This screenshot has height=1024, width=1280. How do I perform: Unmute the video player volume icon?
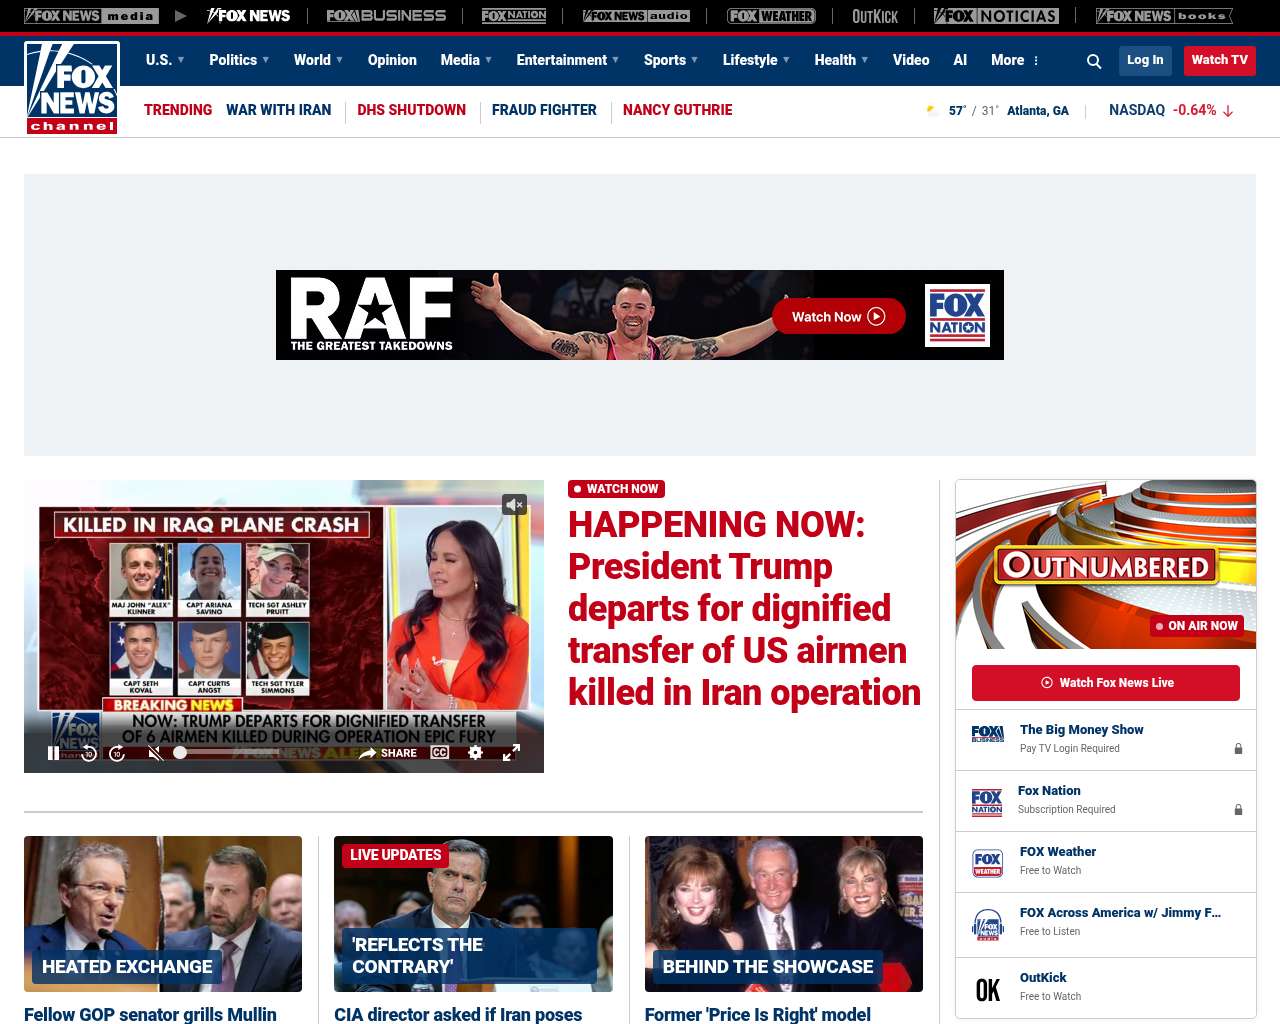pyautogui.click(x=155, y=753)
